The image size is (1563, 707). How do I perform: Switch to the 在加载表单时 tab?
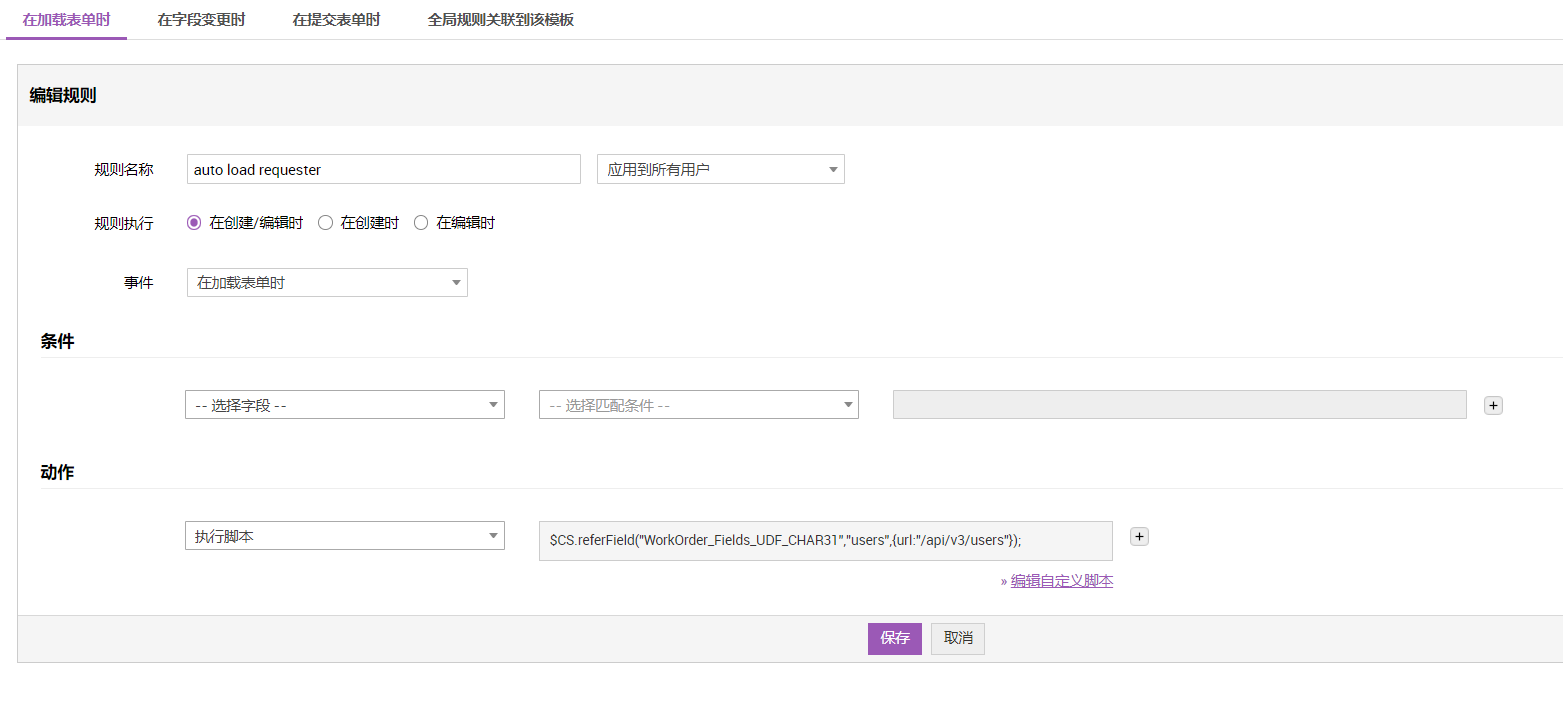point(66,20)
